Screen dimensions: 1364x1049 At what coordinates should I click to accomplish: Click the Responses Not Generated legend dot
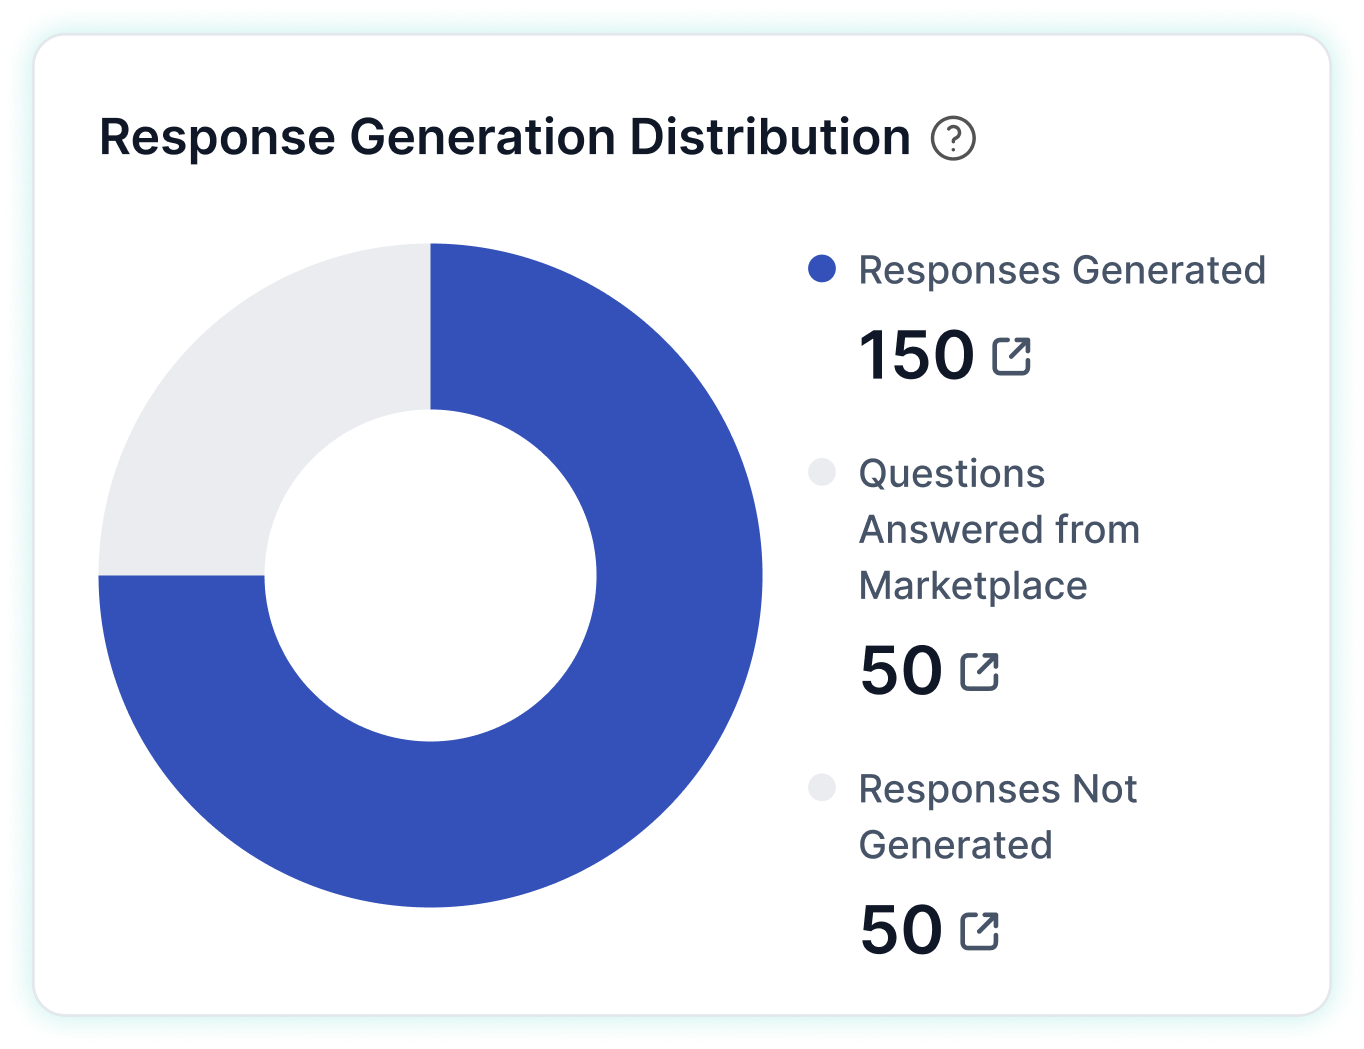pos(822,788)
